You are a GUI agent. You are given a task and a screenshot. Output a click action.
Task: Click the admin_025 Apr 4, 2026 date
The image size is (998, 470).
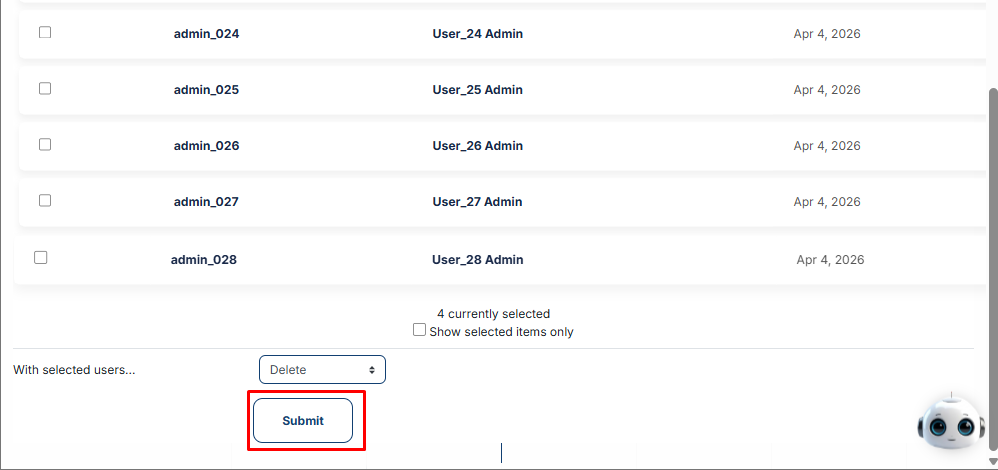[827, 90]
